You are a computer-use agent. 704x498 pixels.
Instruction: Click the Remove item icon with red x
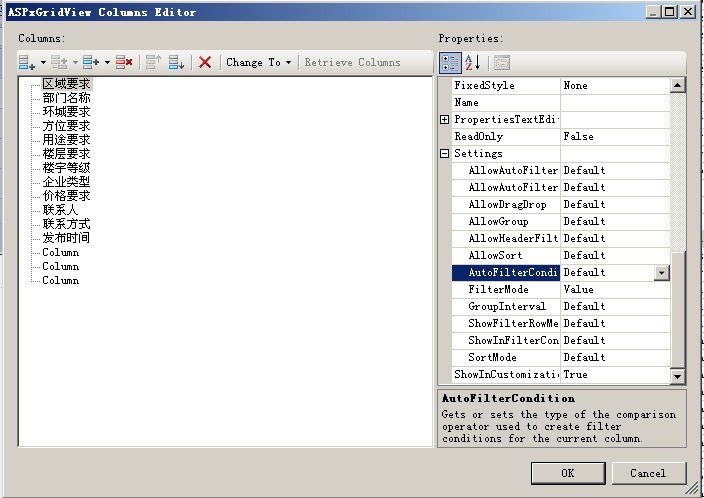(x=124, y=62)
